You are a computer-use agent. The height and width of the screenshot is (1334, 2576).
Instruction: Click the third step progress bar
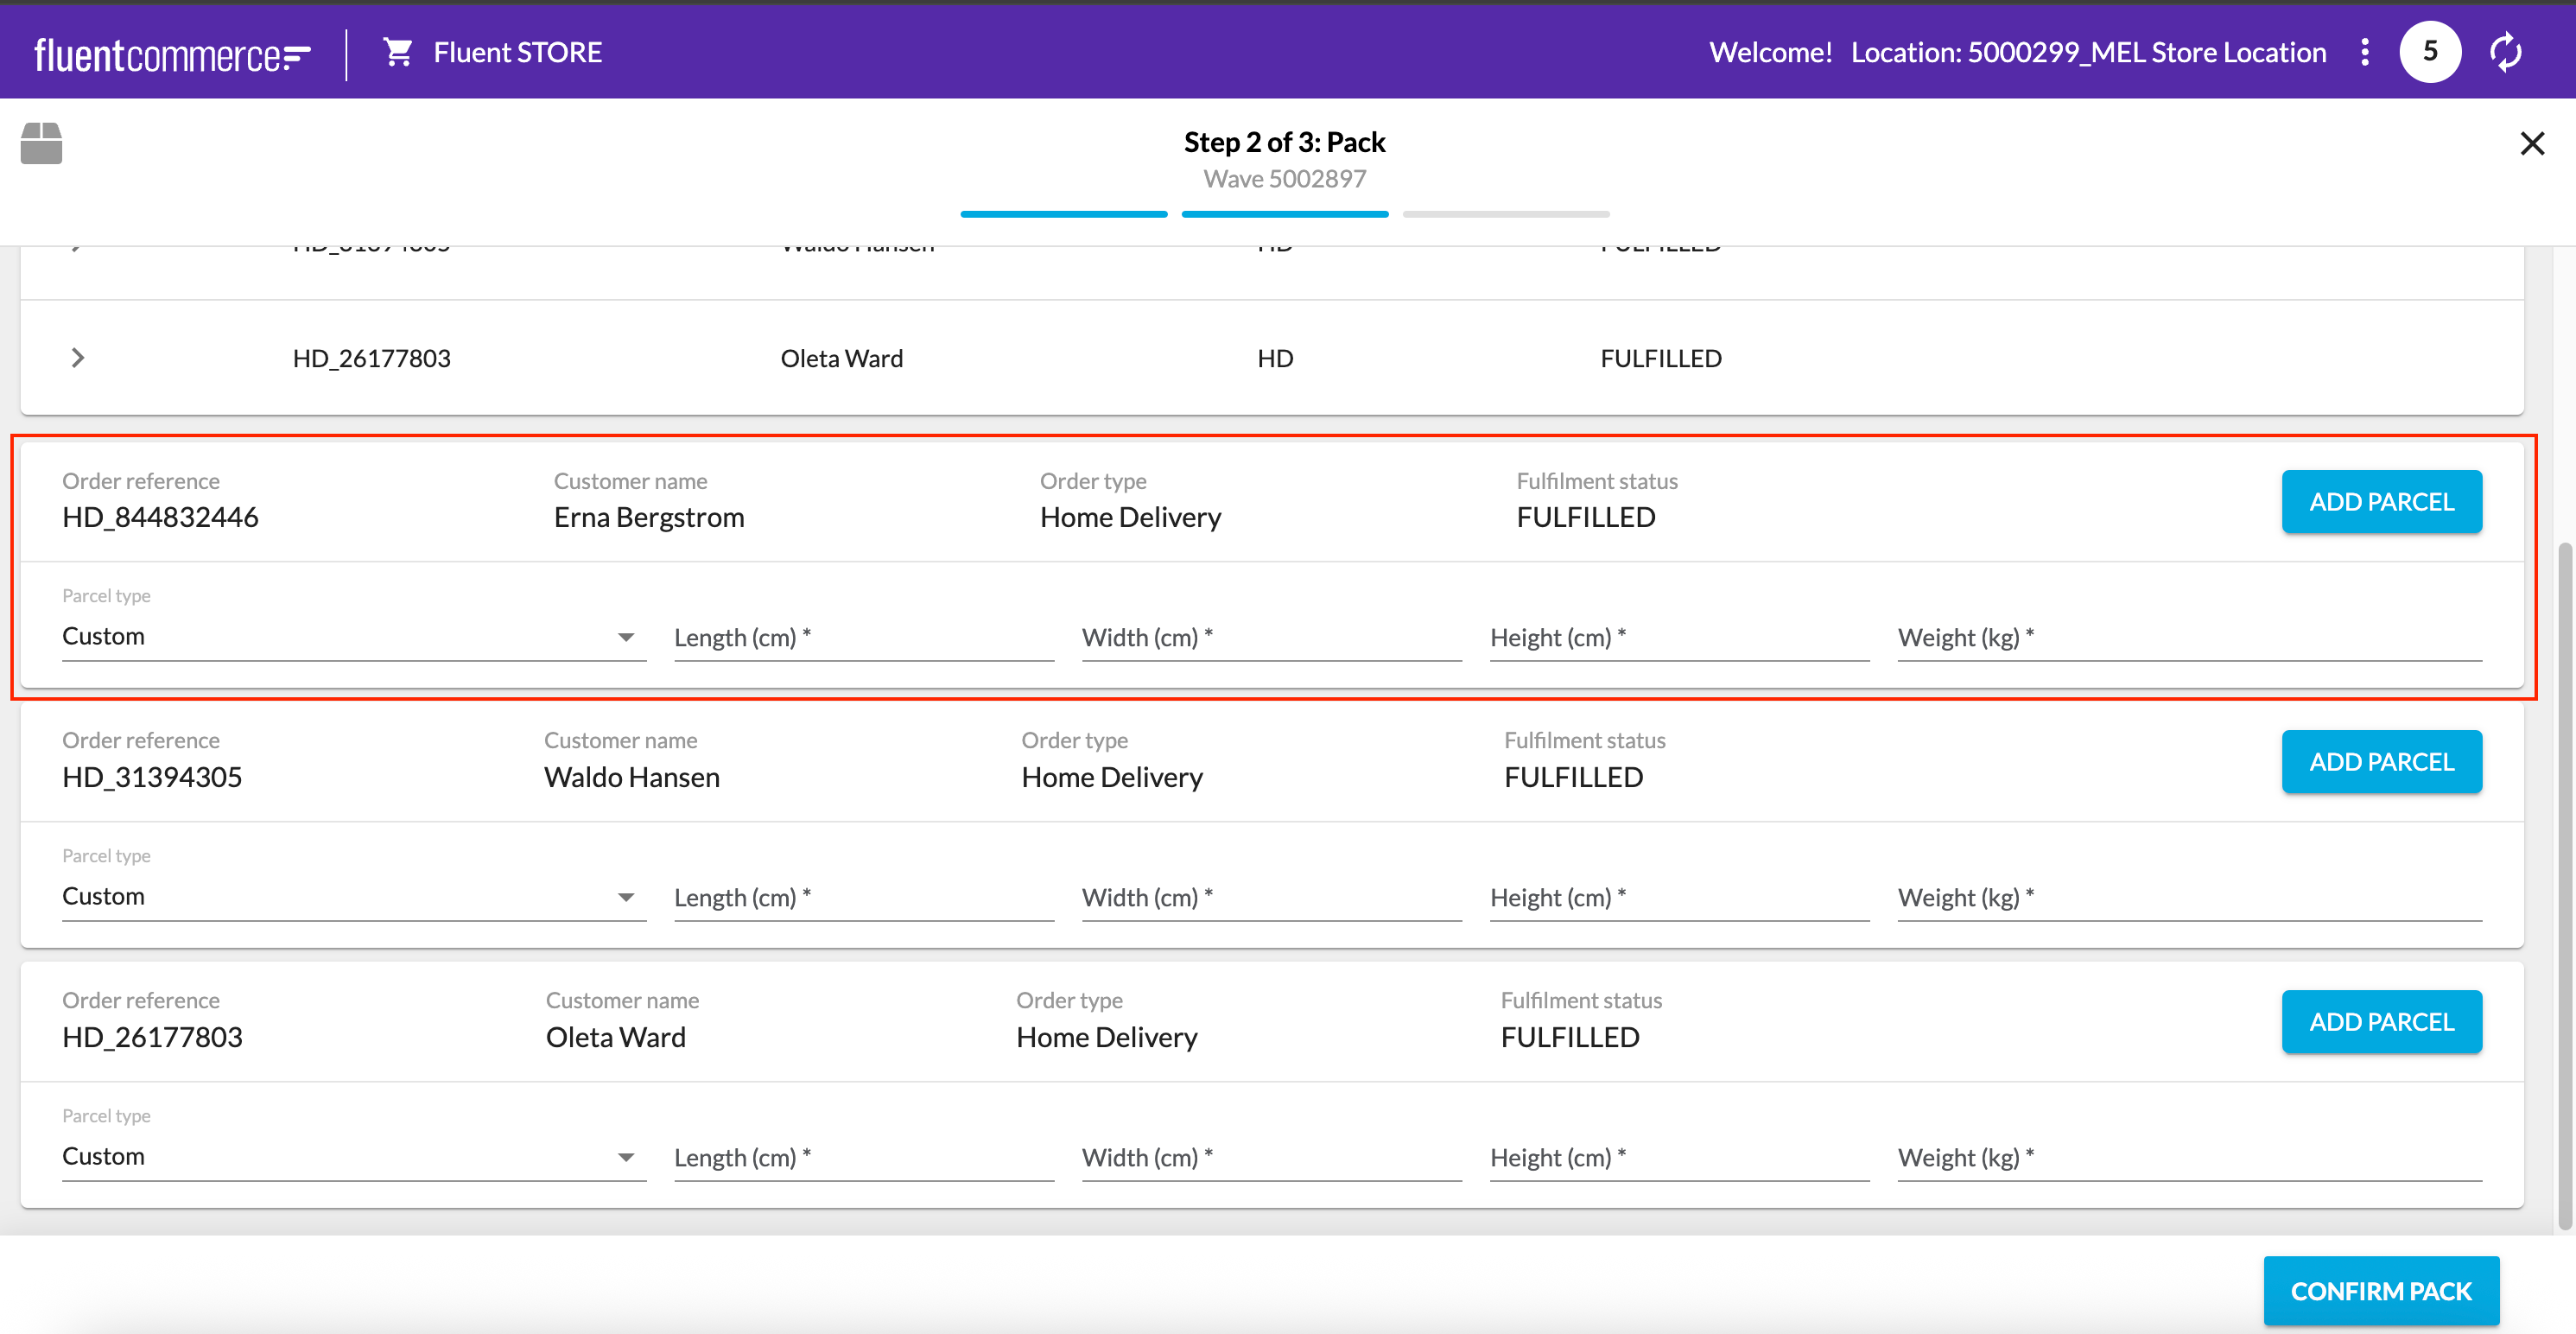click(1505, 214)
